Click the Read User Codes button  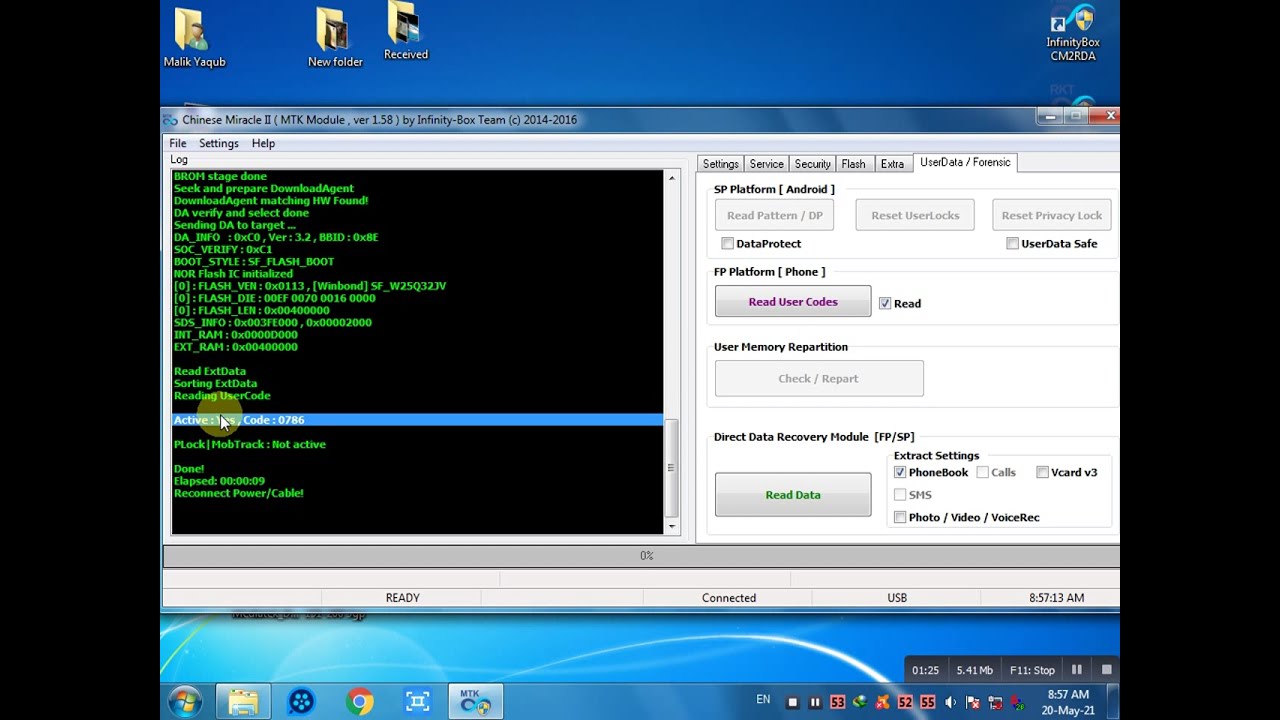pos(793,301)
